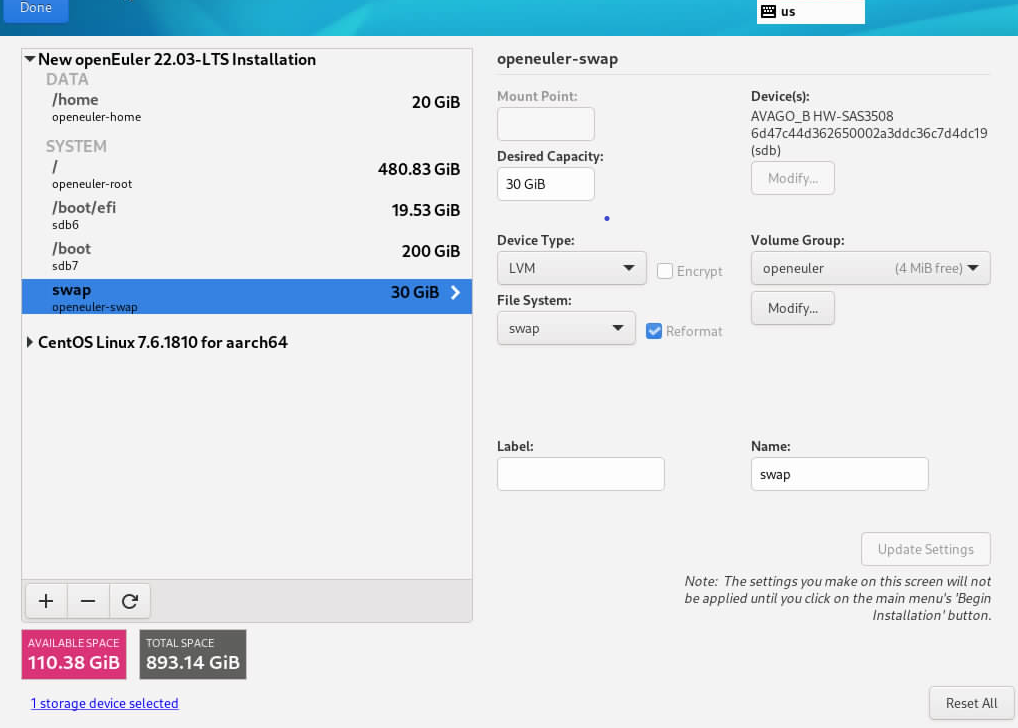
Task: Click the minus icon to remove mount point
Action: click(x=88, y=601)
